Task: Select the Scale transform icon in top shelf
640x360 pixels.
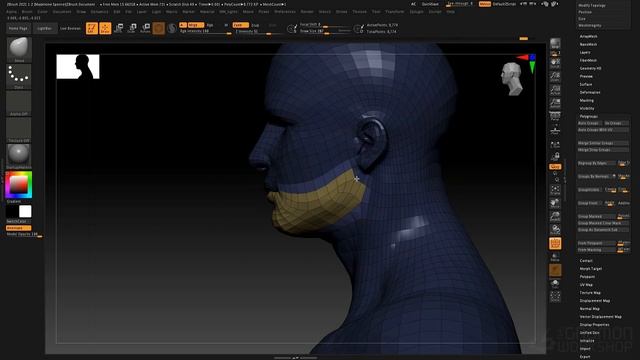Action: point(132,28)
